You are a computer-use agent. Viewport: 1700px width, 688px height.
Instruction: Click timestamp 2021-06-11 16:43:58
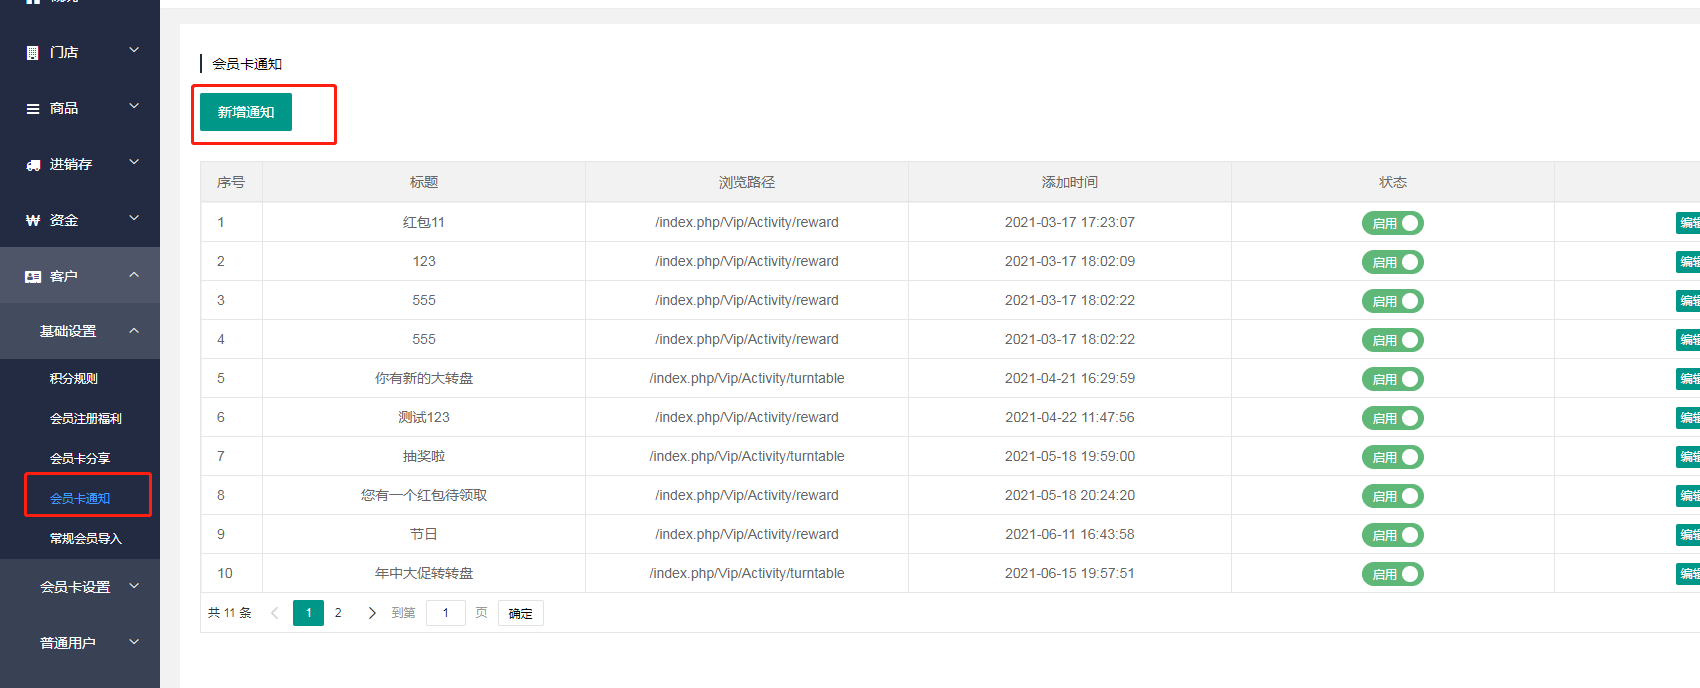click(1070, 534)
